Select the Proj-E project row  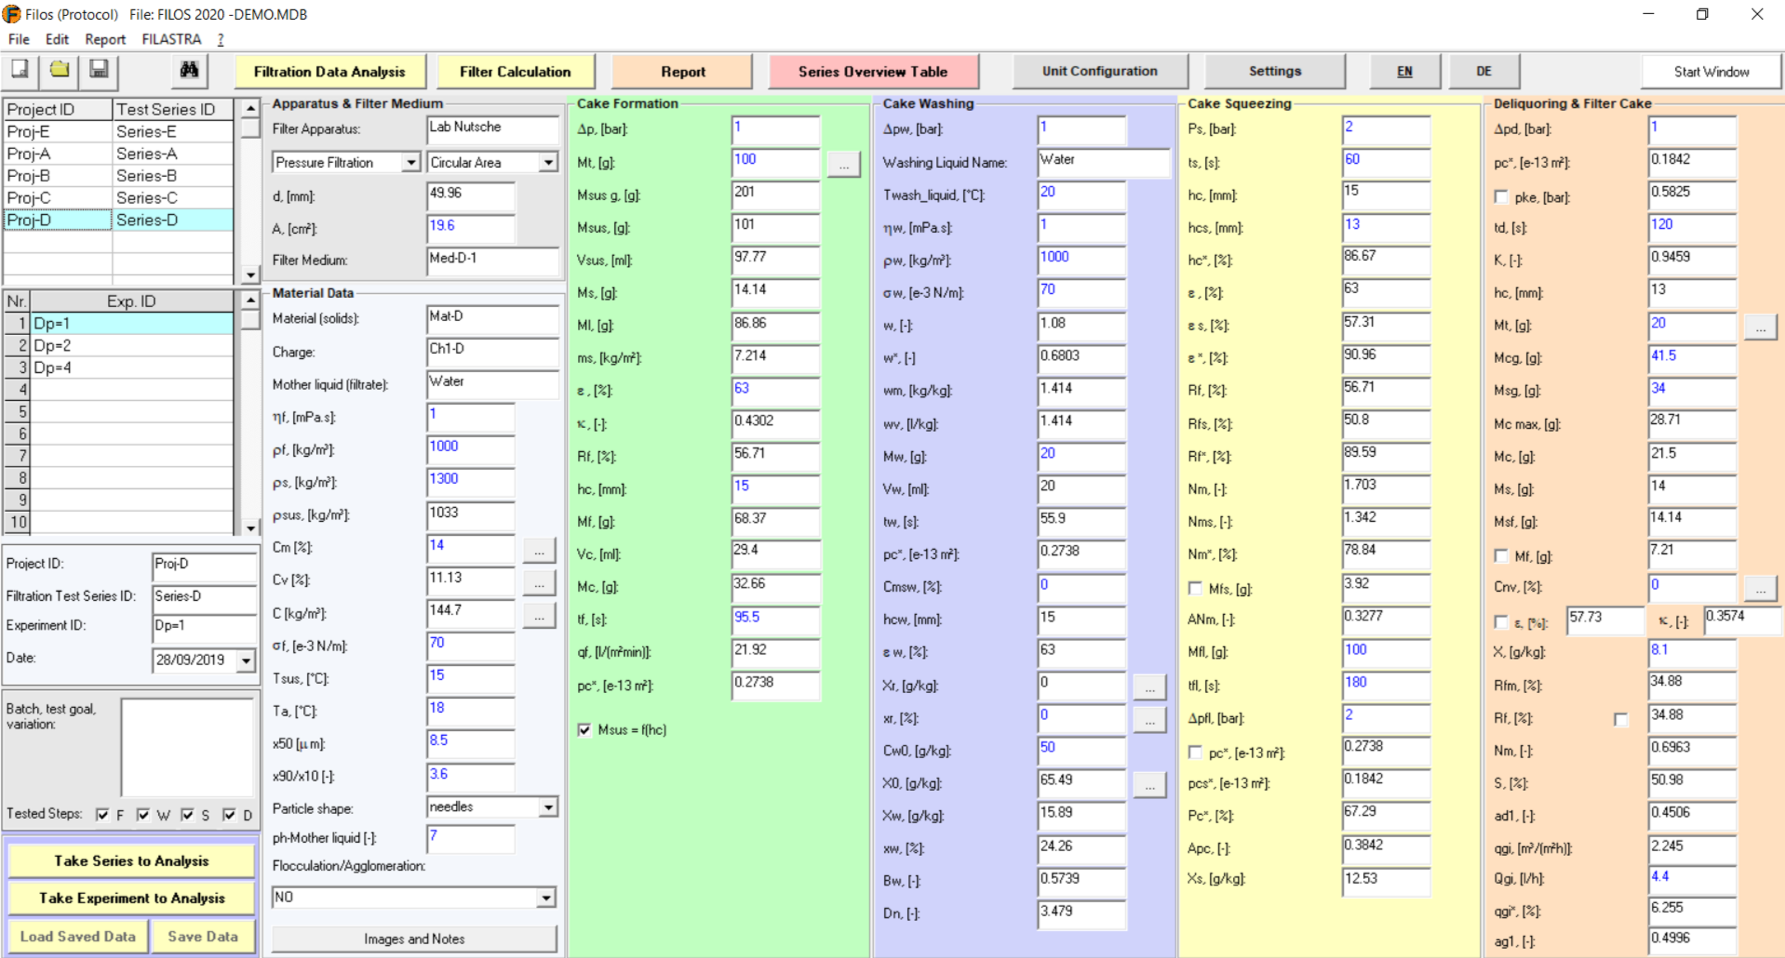click(118, 132)
